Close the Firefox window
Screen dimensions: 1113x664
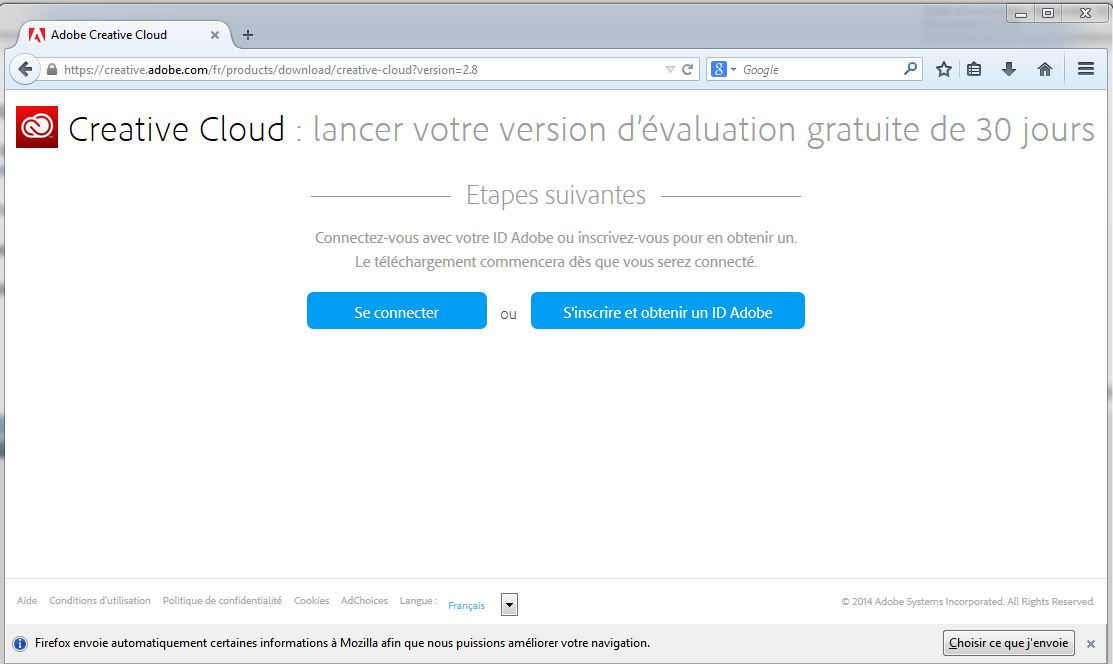1085,13
